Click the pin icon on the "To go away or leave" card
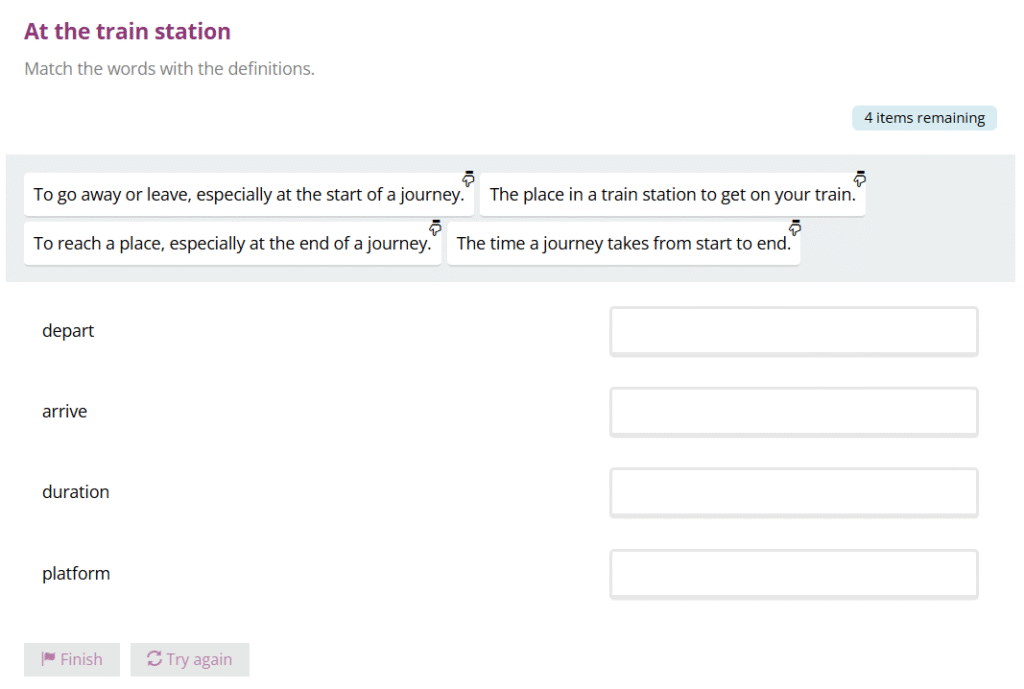This screenshot has height=689, width=1024. [x=468, y=178]
